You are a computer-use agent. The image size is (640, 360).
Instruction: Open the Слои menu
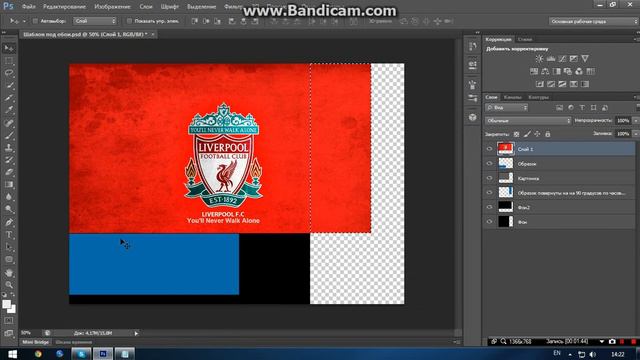[x=146, y=7]
